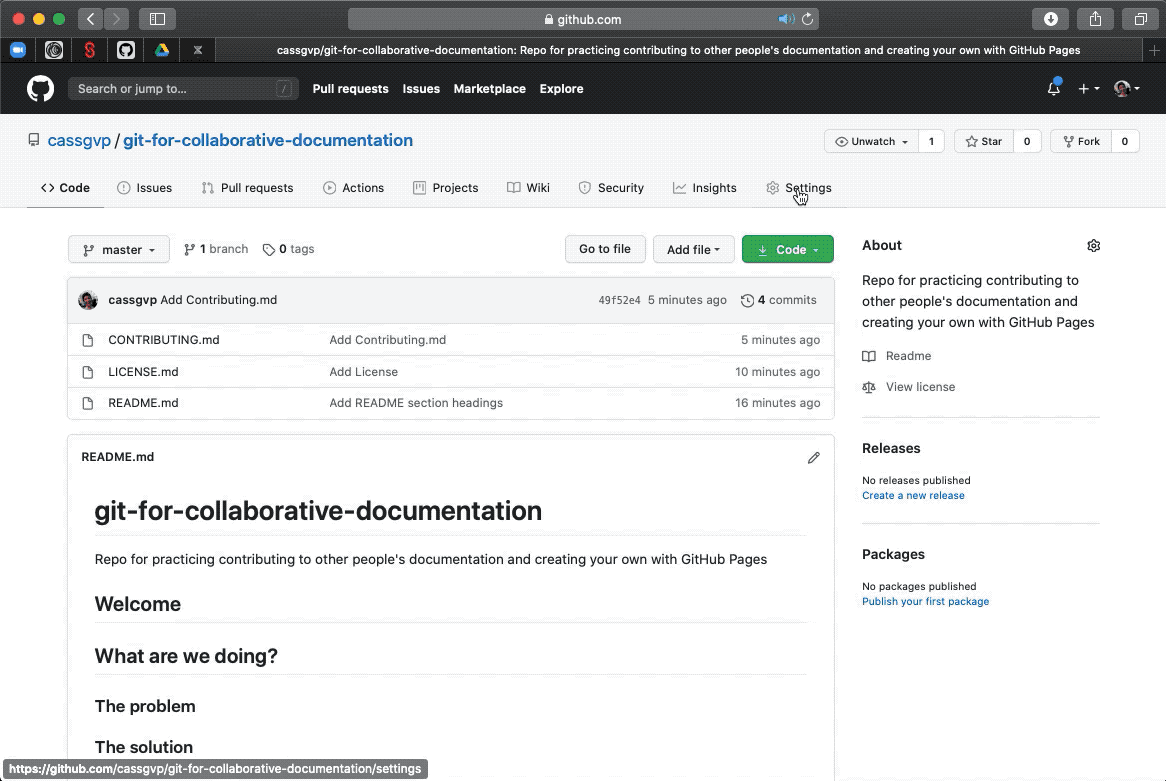Screen dimensions: 1166x781
Task: Click the Safari share icon
Action: [x=1095, y=19]
